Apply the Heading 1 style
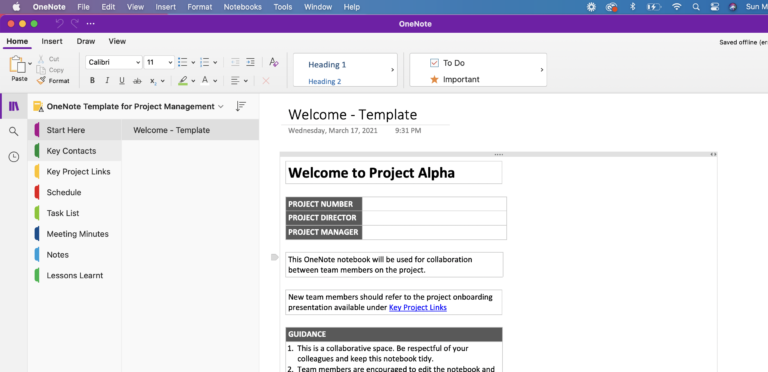This screenshot has height=372, width=768. pos(327,65)
